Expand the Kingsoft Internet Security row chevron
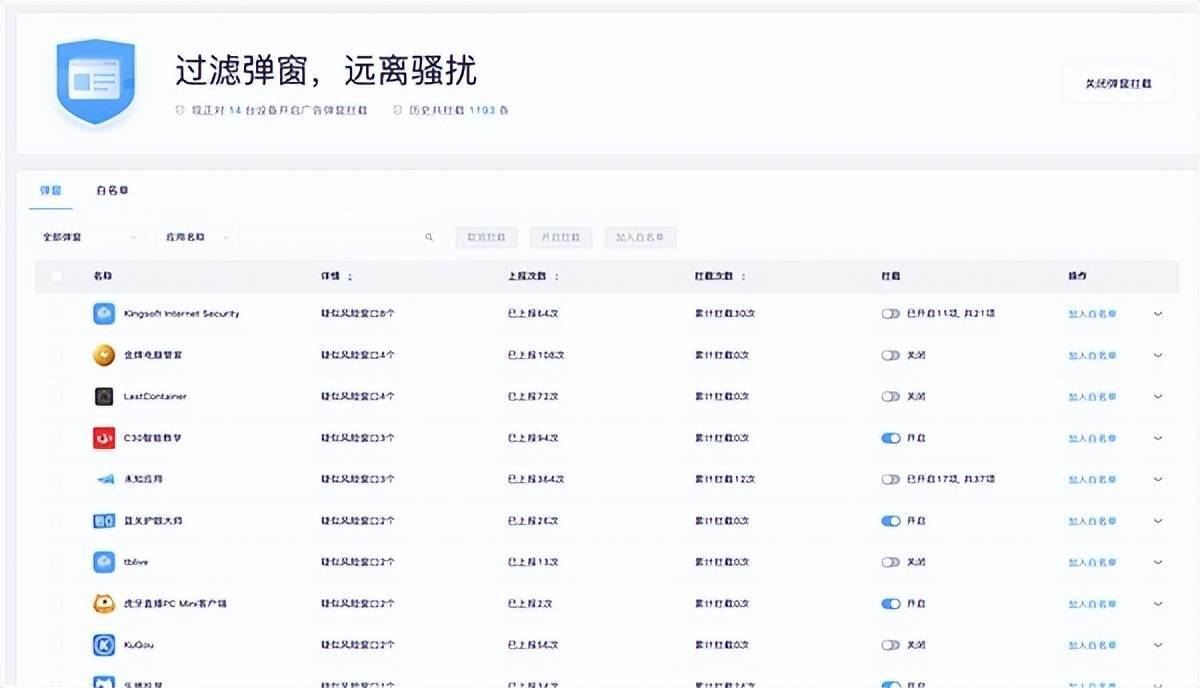This screenshot has height=688, width=1200. coord(1157,313)
